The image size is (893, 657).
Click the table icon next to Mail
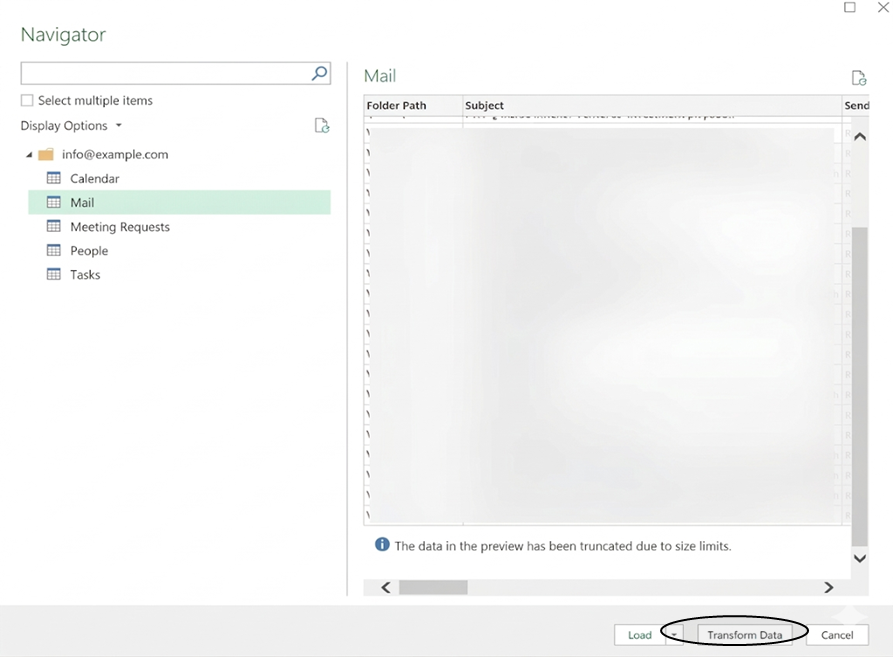(54, 202)
